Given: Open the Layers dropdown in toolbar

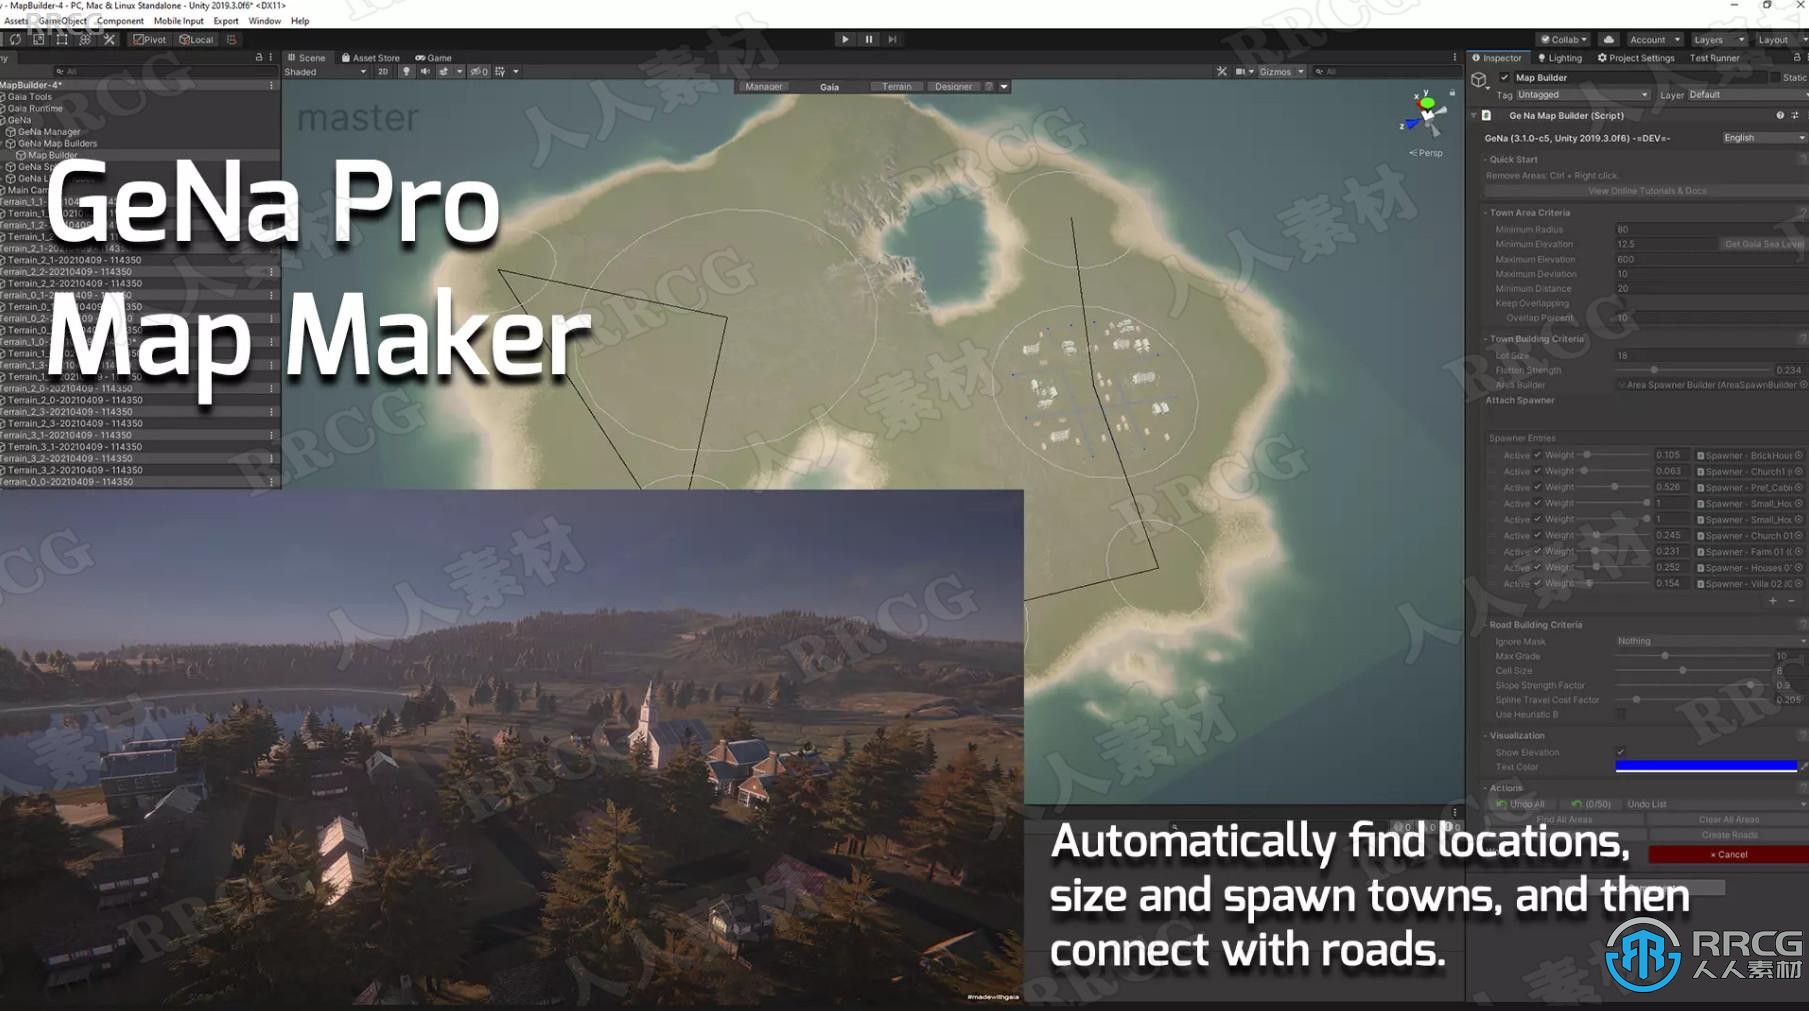Looking at the screenshot, I should coord(1718,40).
